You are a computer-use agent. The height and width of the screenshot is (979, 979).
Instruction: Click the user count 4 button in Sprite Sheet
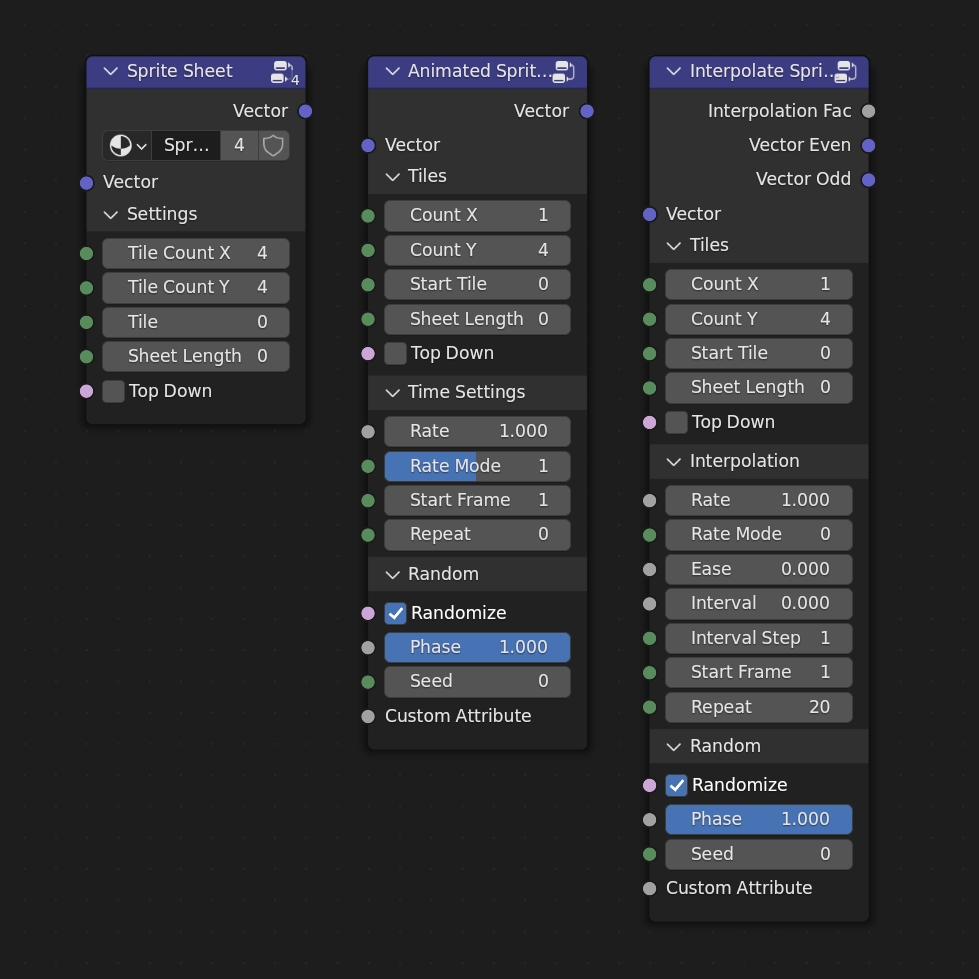point(239,145)
